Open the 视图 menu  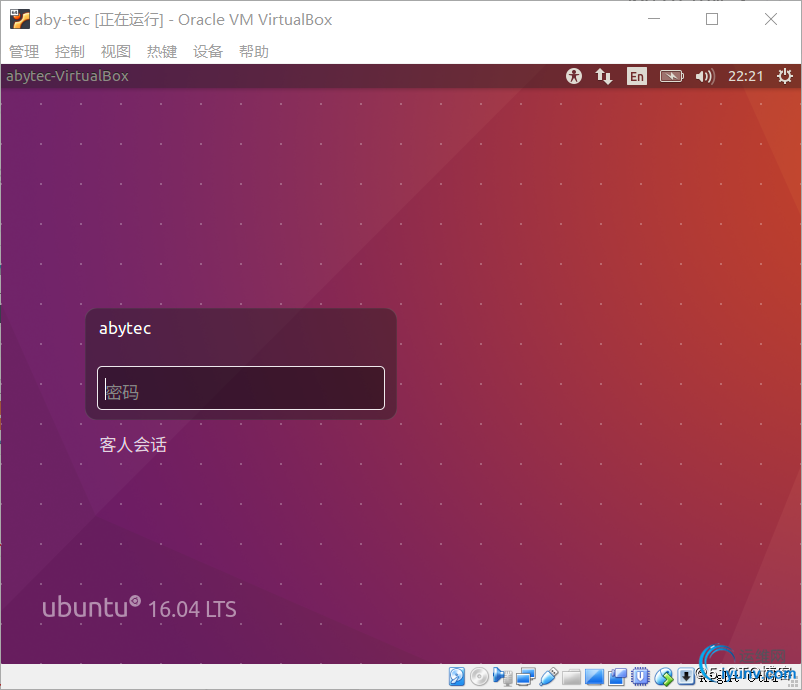click(116, 51)
